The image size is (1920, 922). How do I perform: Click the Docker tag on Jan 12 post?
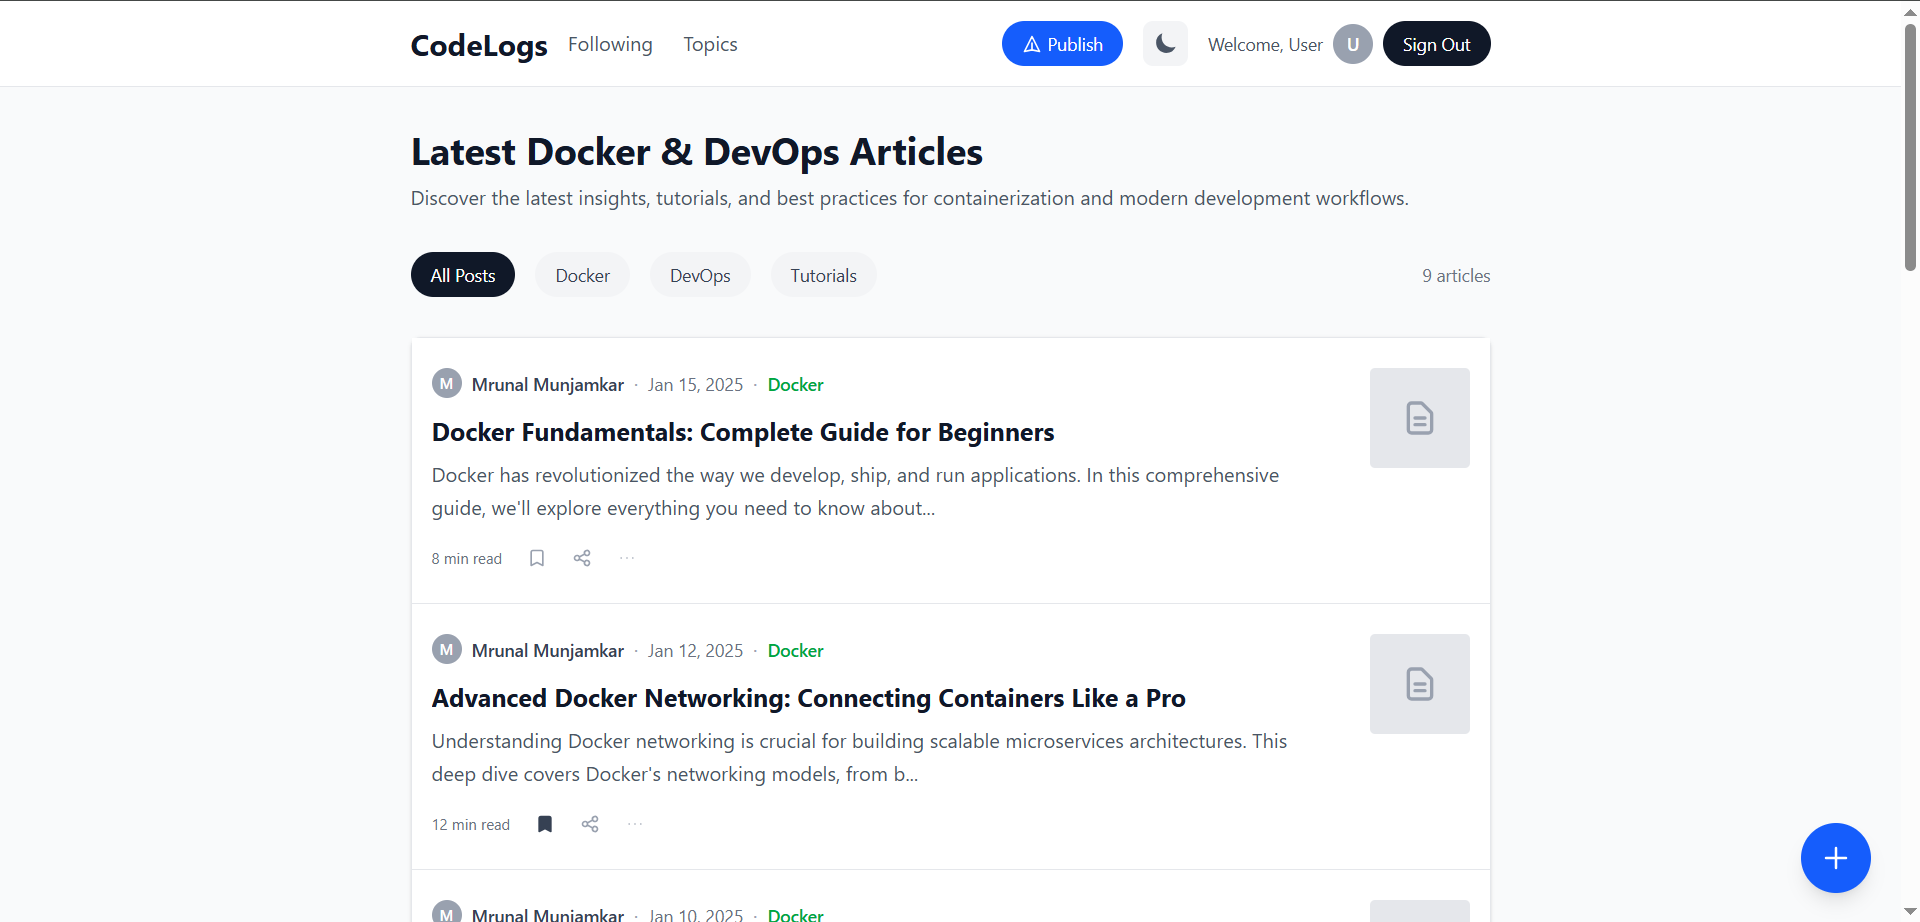[795, 651]
